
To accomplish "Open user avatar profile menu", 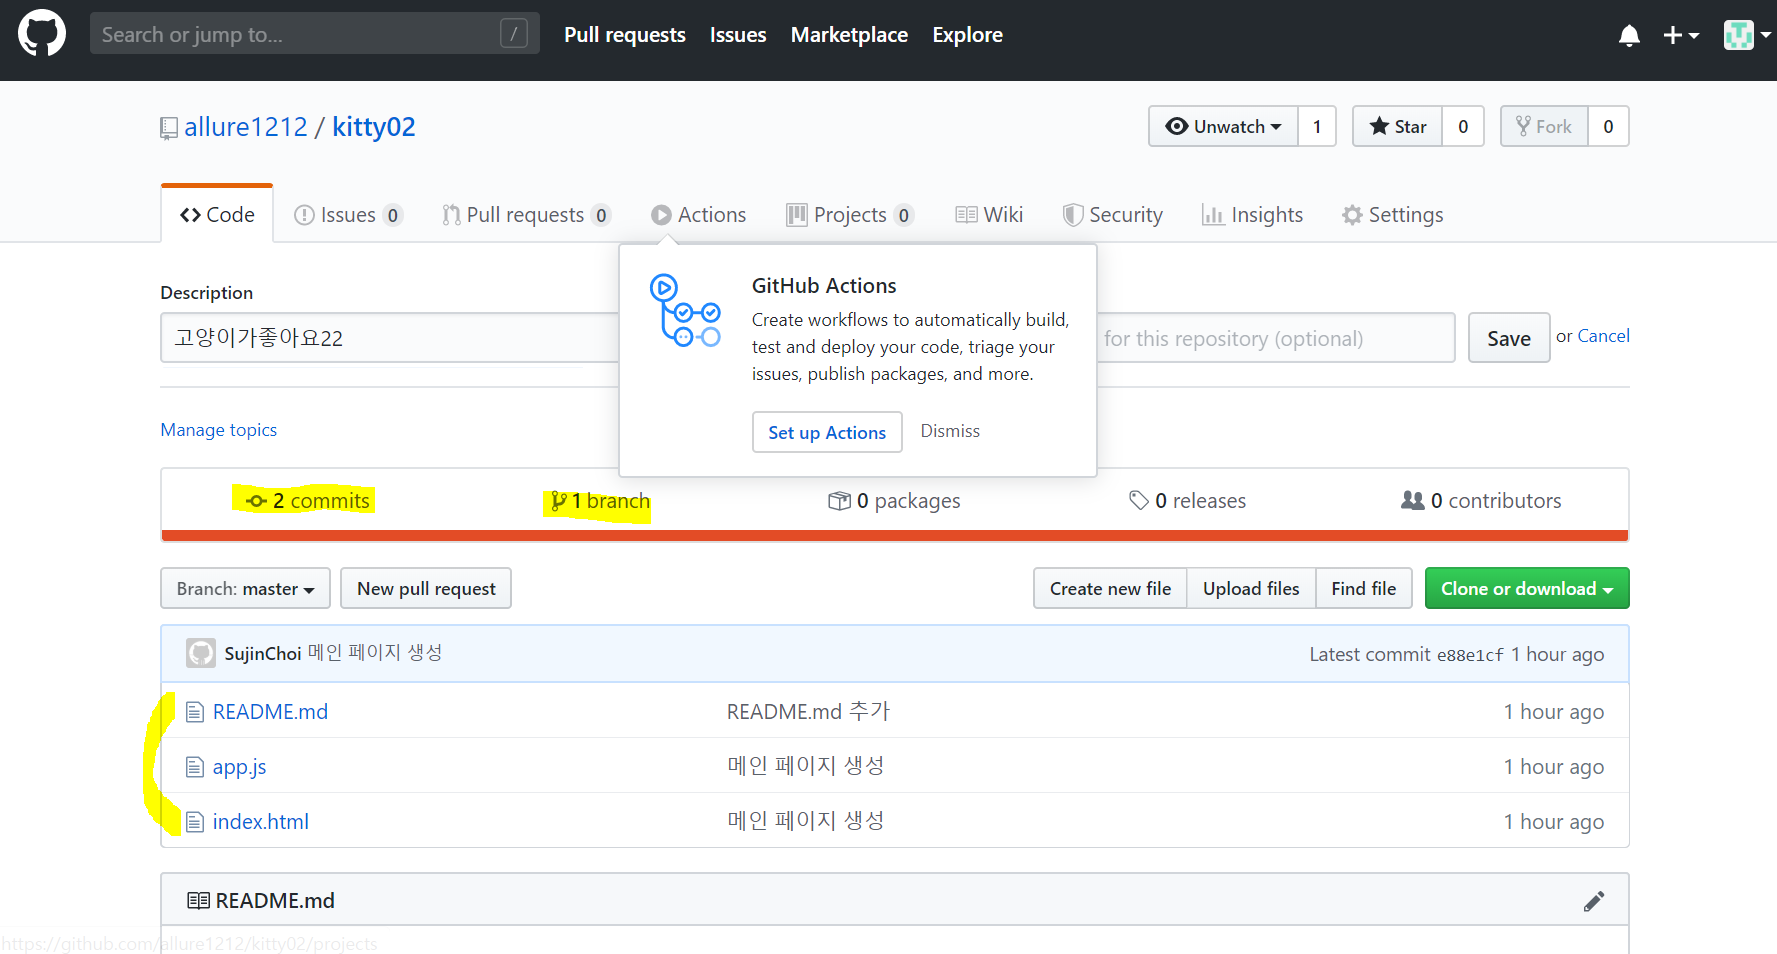I will click(x=1747, y=35).
